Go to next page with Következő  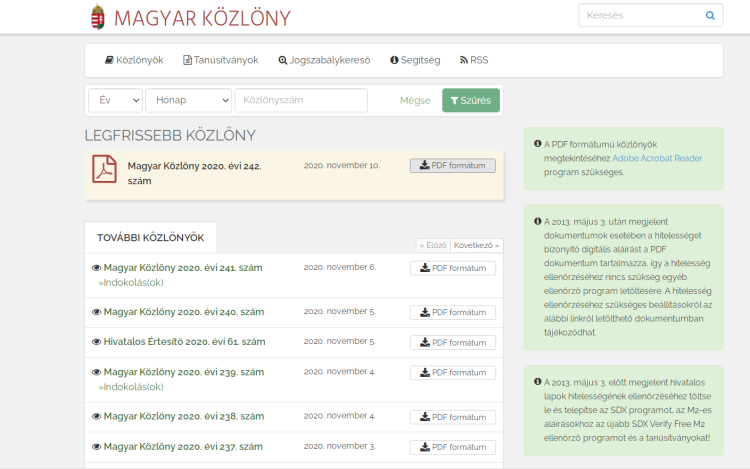(x=476, y=245)
